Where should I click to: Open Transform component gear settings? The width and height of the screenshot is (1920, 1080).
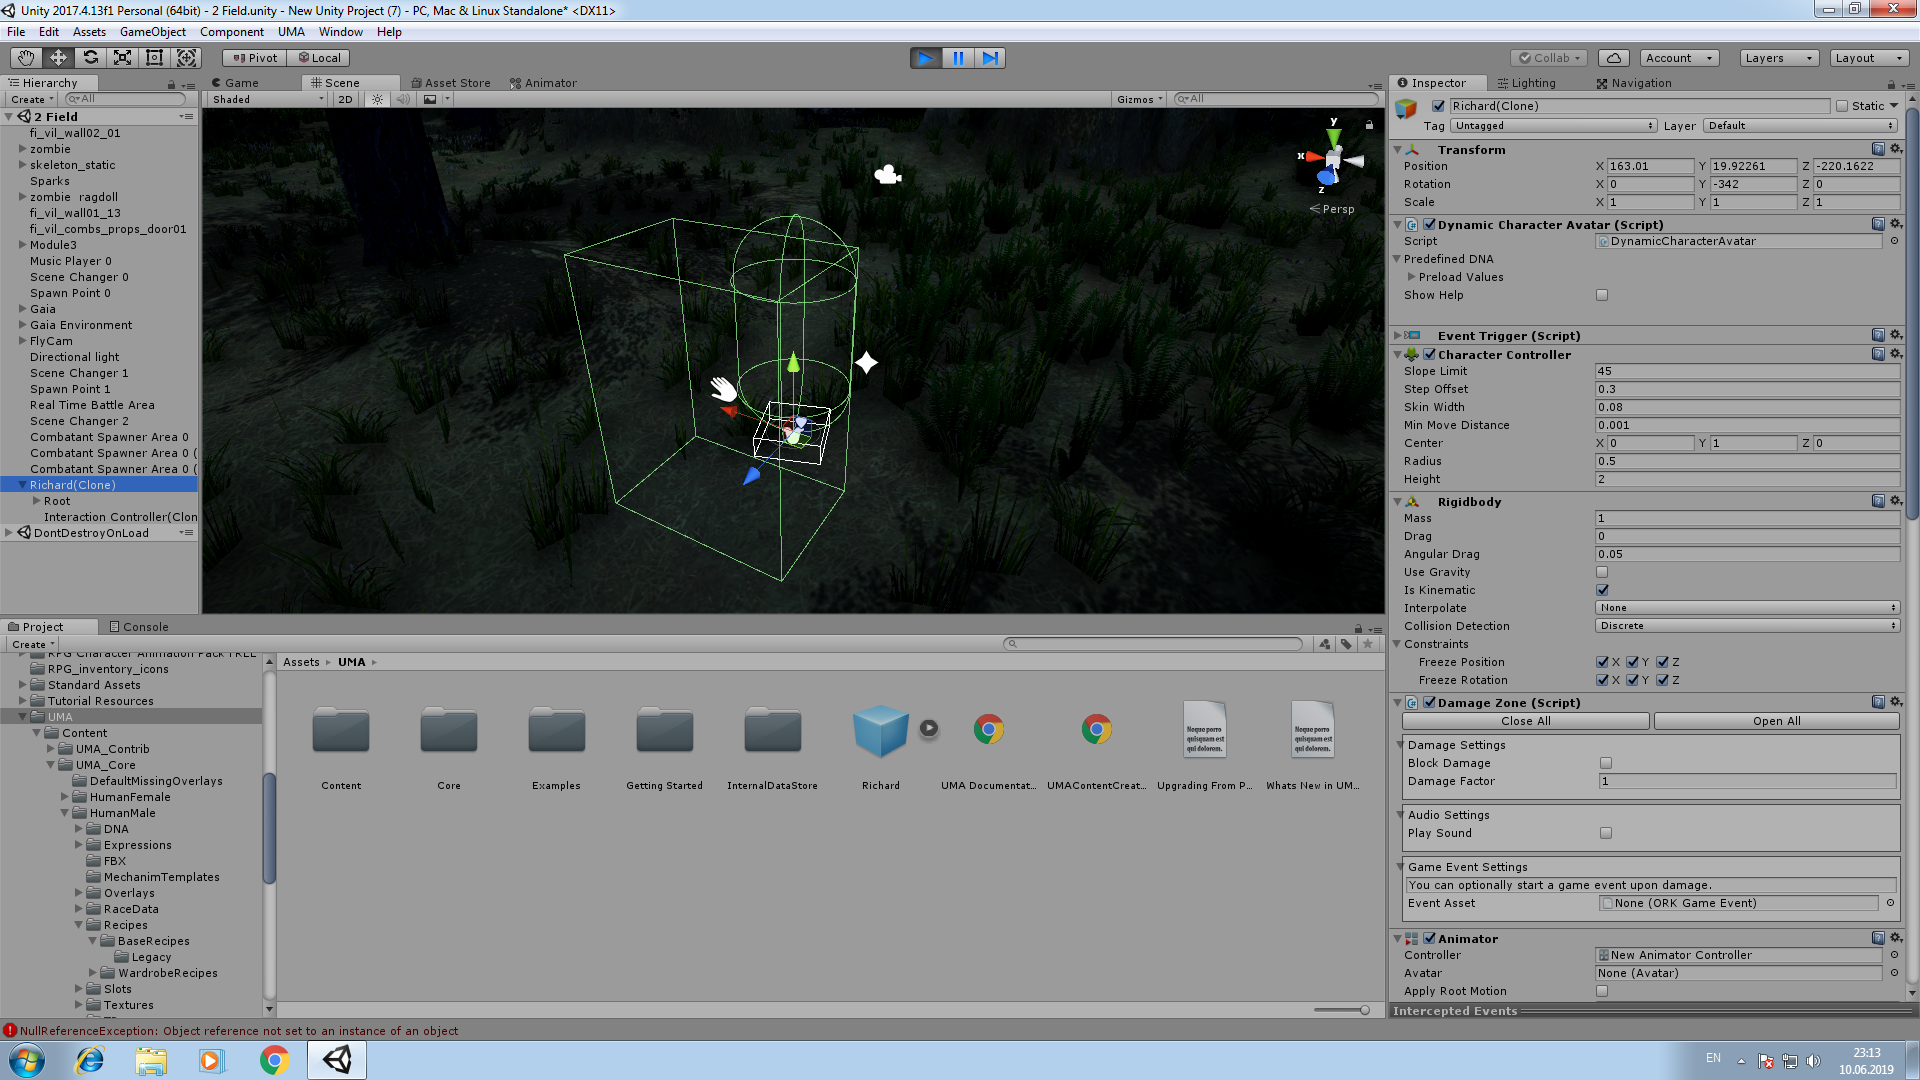pyautogui.click(x=1895, y=149)
